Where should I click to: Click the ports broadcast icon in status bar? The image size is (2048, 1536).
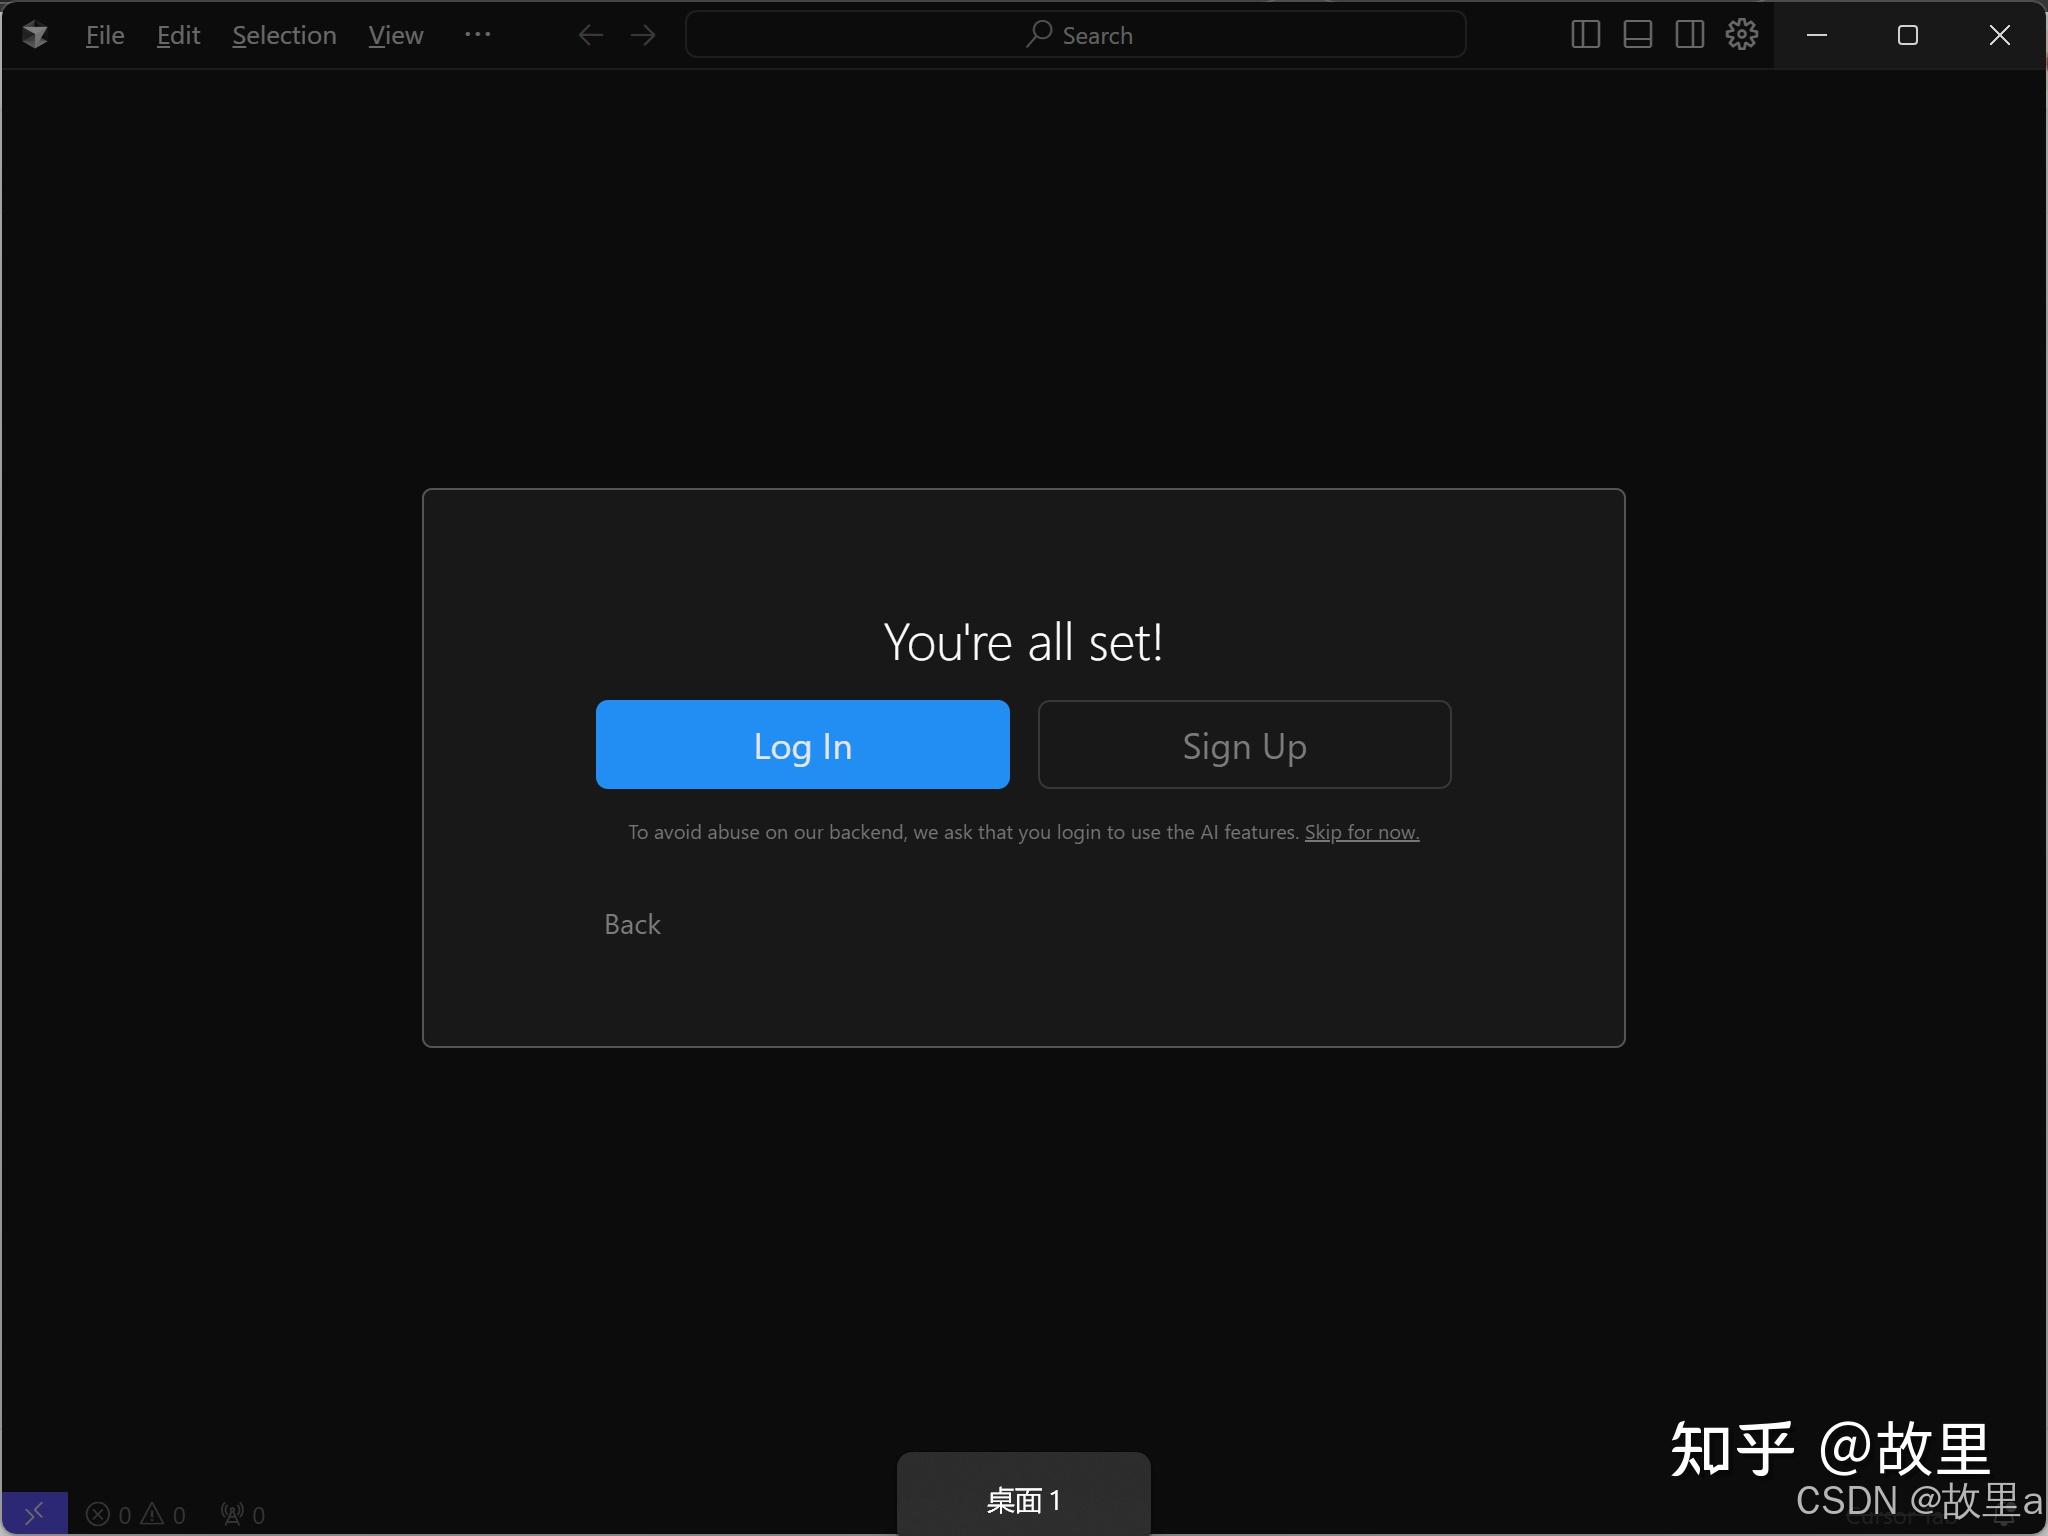[x=232, y=1514]
